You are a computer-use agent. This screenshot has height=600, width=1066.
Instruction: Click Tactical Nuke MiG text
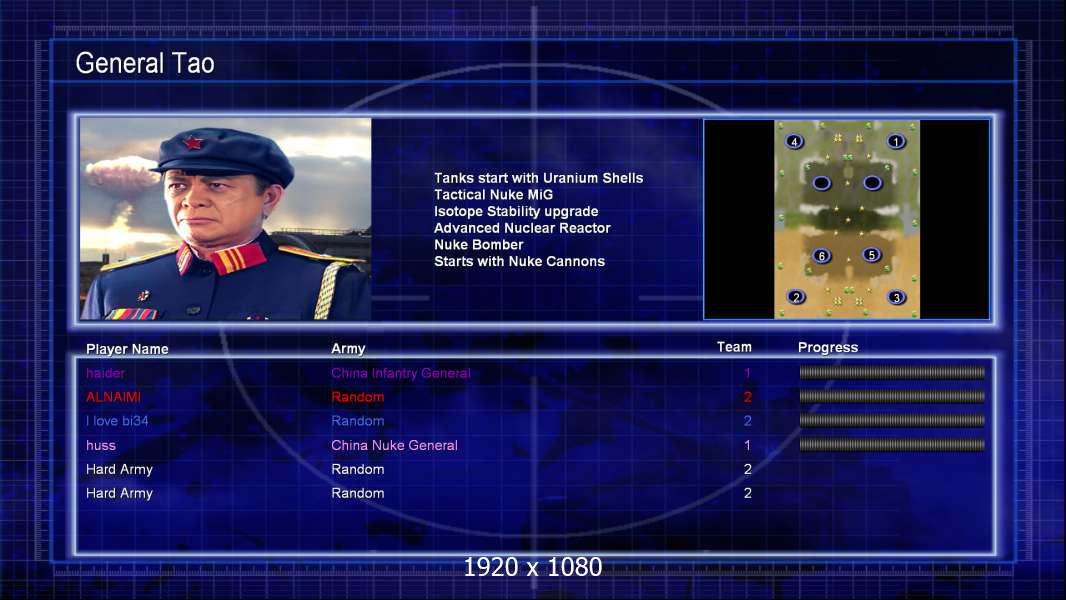click(x=494, y=194)
